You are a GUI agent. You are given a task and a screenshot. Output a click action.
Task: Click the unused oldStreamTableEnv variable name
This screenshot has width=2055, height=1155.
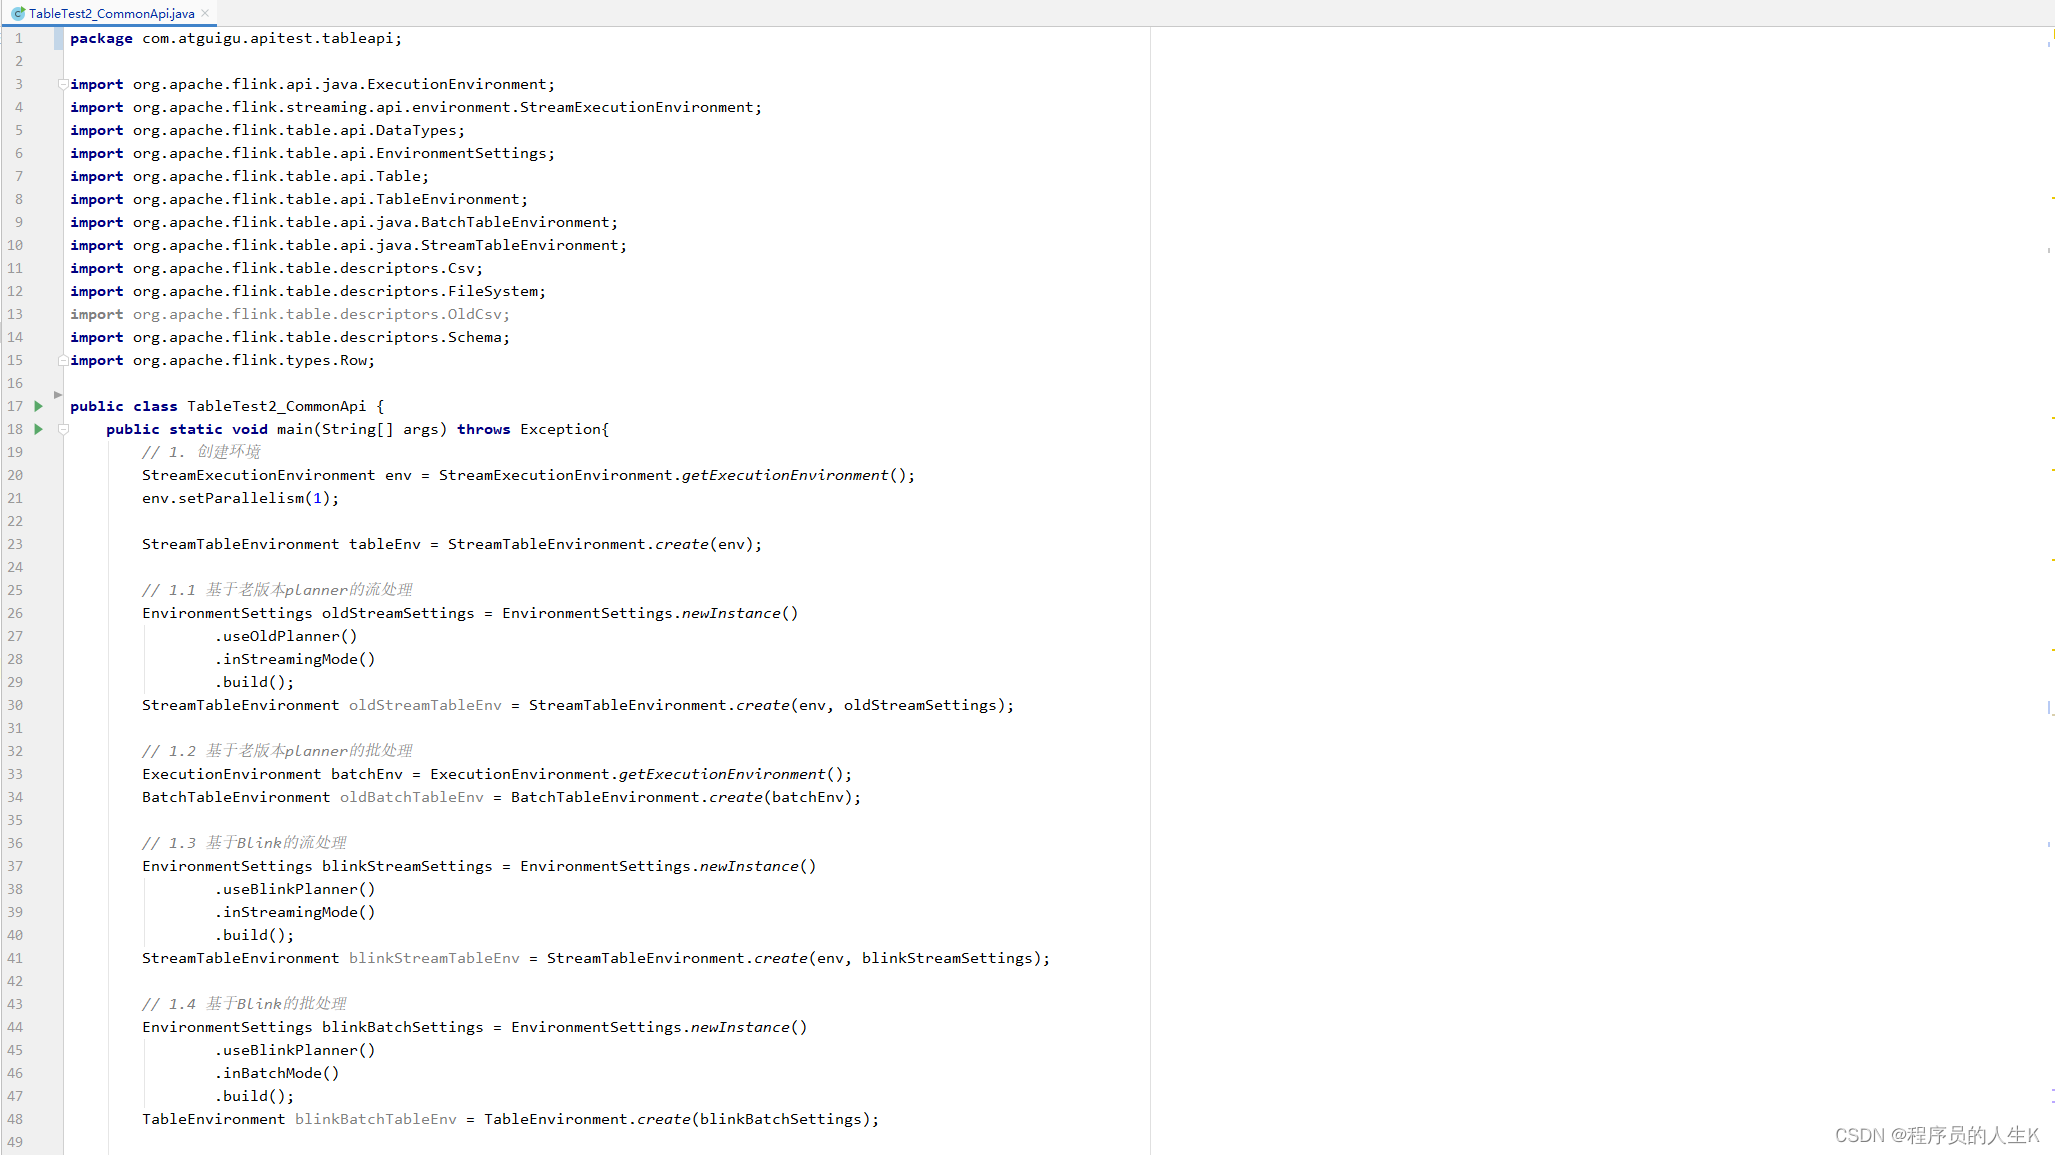(x=425, y=705)
